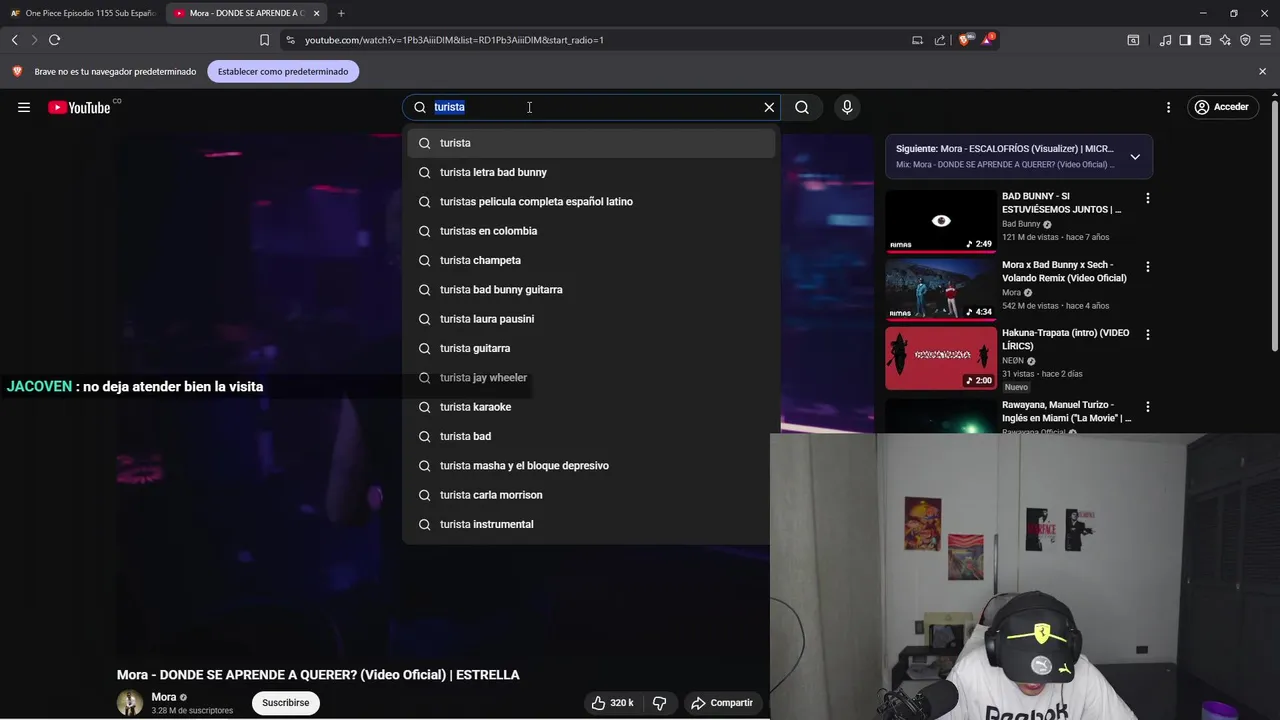Click the share page icon in address bar

click(940, 40)
